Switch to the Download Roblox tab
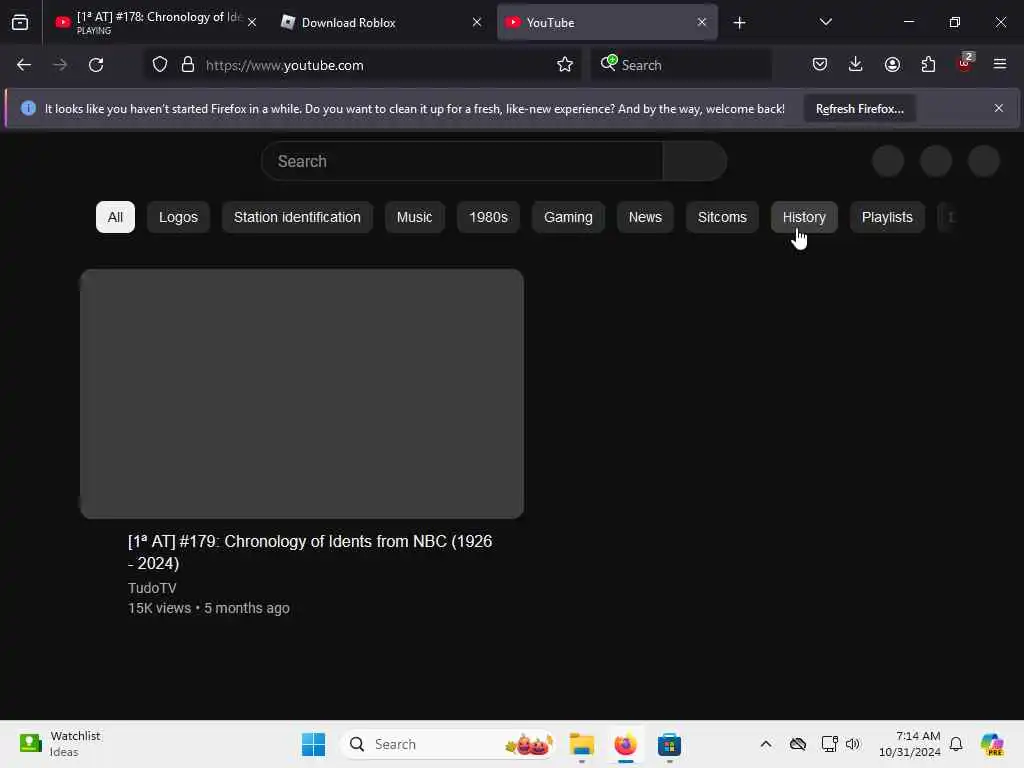Viewport: 1024px width, 768px height. click(x=381, y=22)
